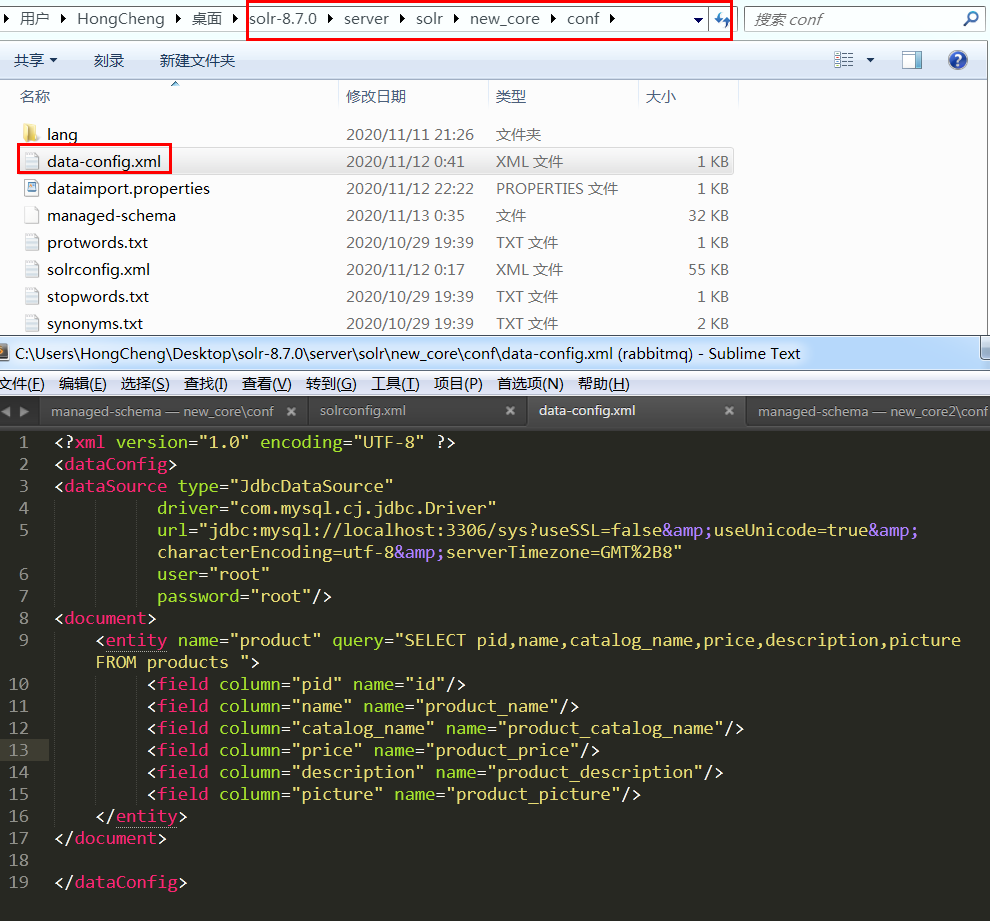Navigate to 桌面 in the breadcrumb

207,19
